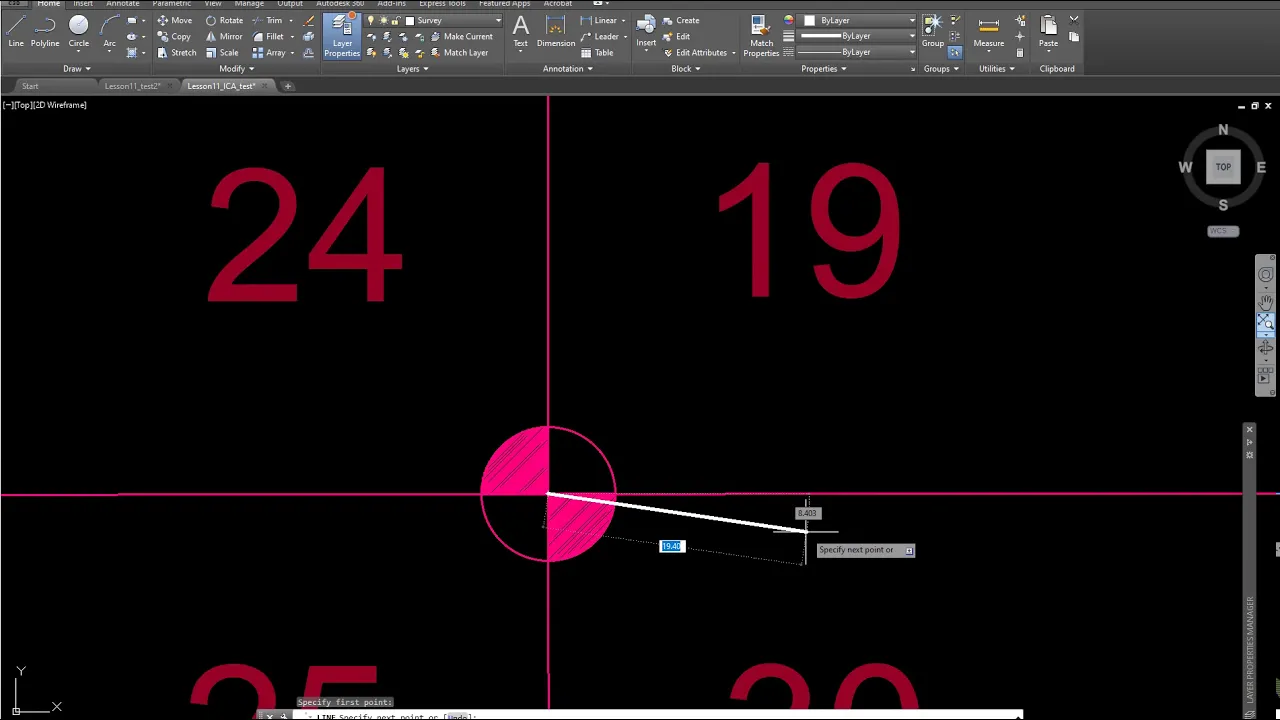
Task: Insert a Table annotation
Action: click(x=598, y=52)
